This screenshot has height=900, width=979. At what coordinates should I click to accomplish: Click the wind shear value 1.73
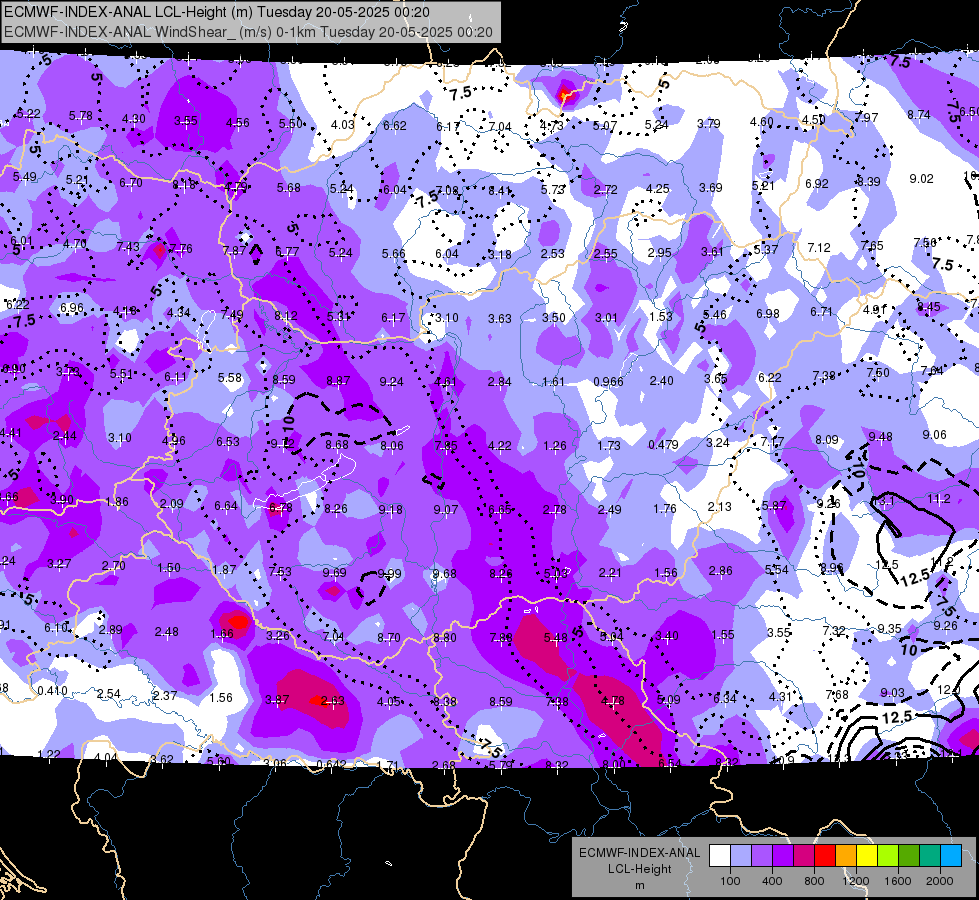click(x=609, y=445)
